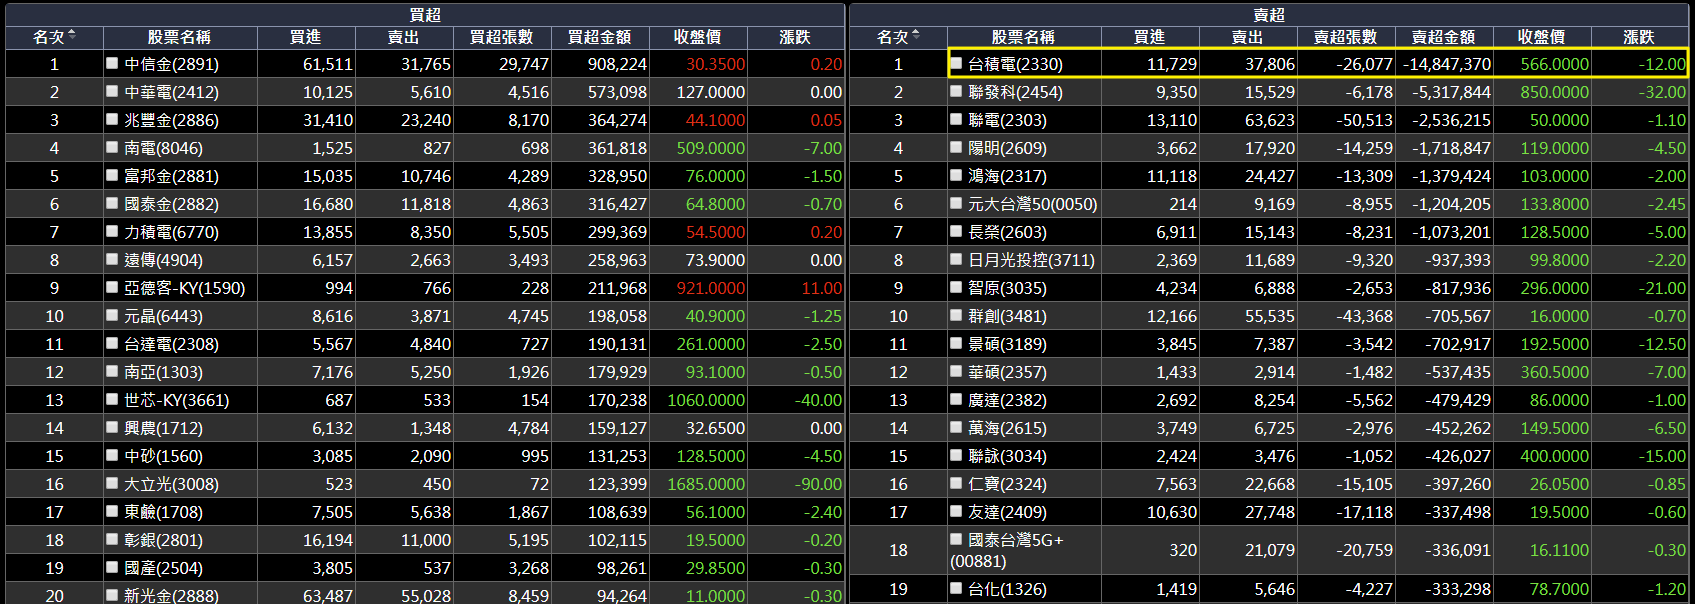Screen dimensions: 1695x604
Task: Open stock 長榮(2603)
Action: coord(1007,232)
